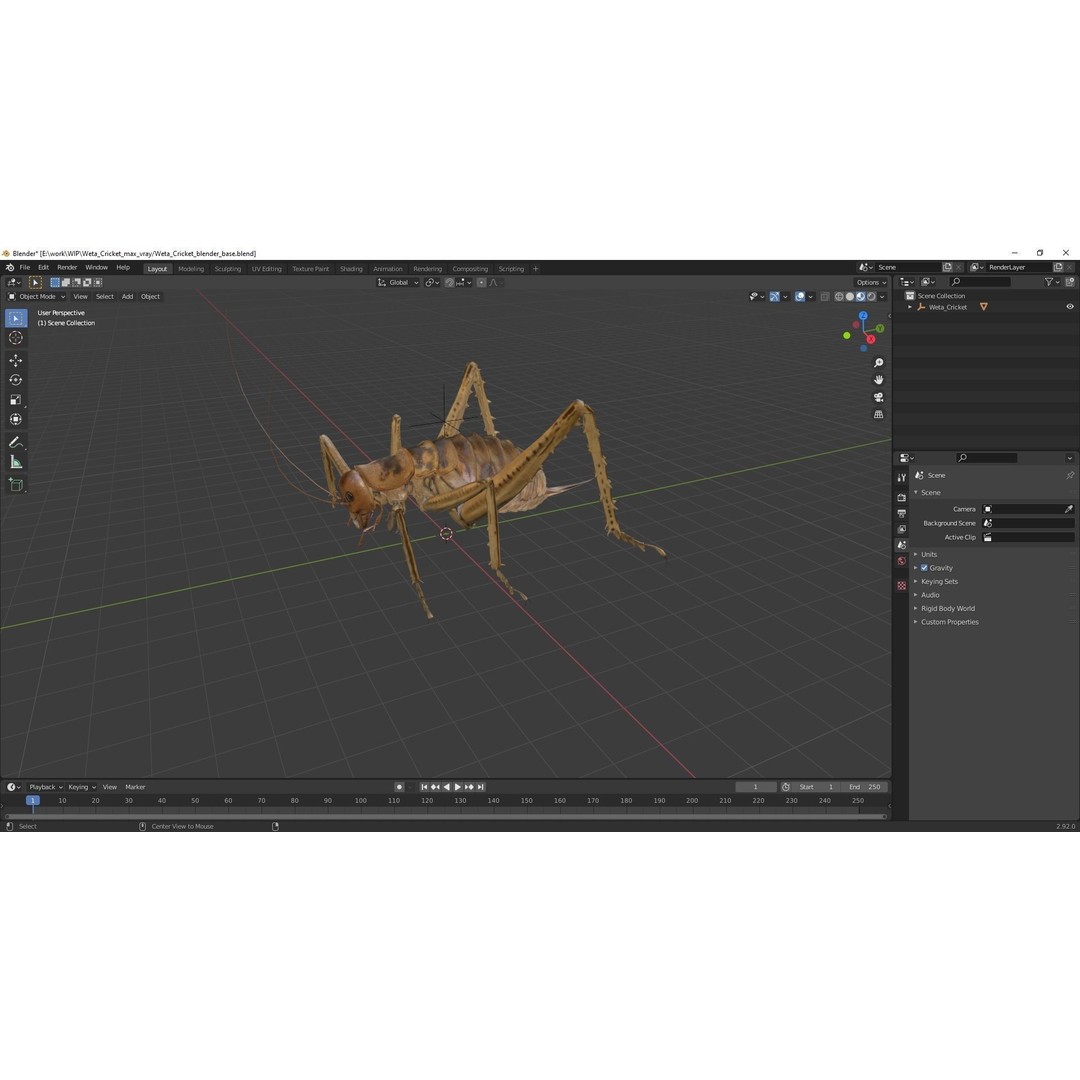
Task: Open the Object Mode dropdown
Action: pyautogui.click(x=37, y=297)
